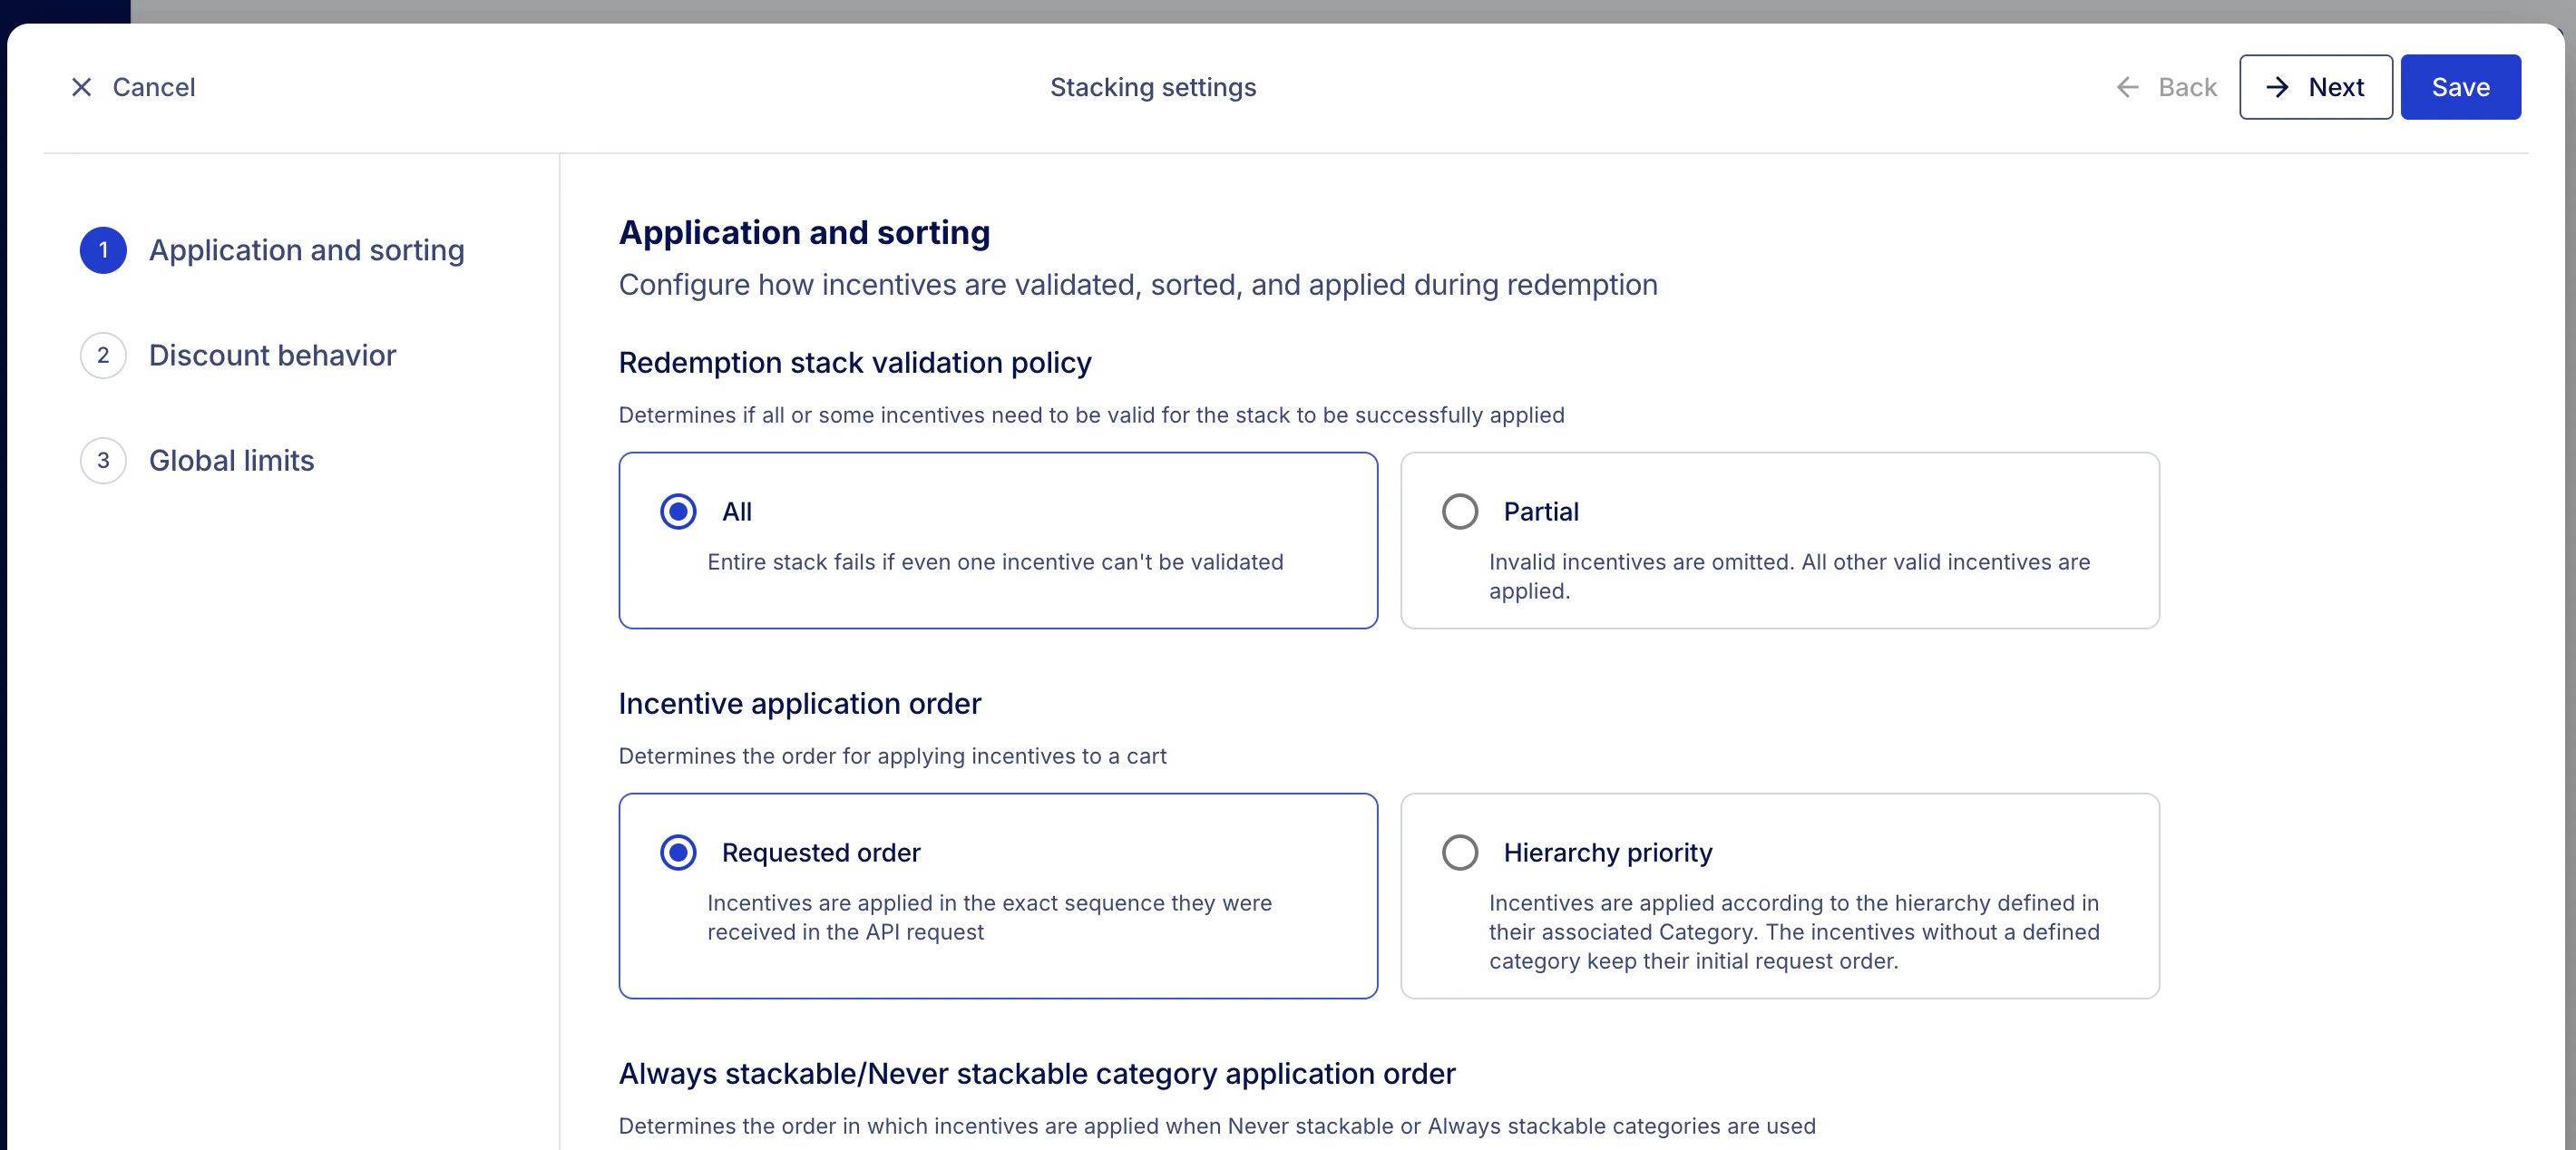Open the Global limits step
Screen dimensions: 2576x1150
(231, 460)
